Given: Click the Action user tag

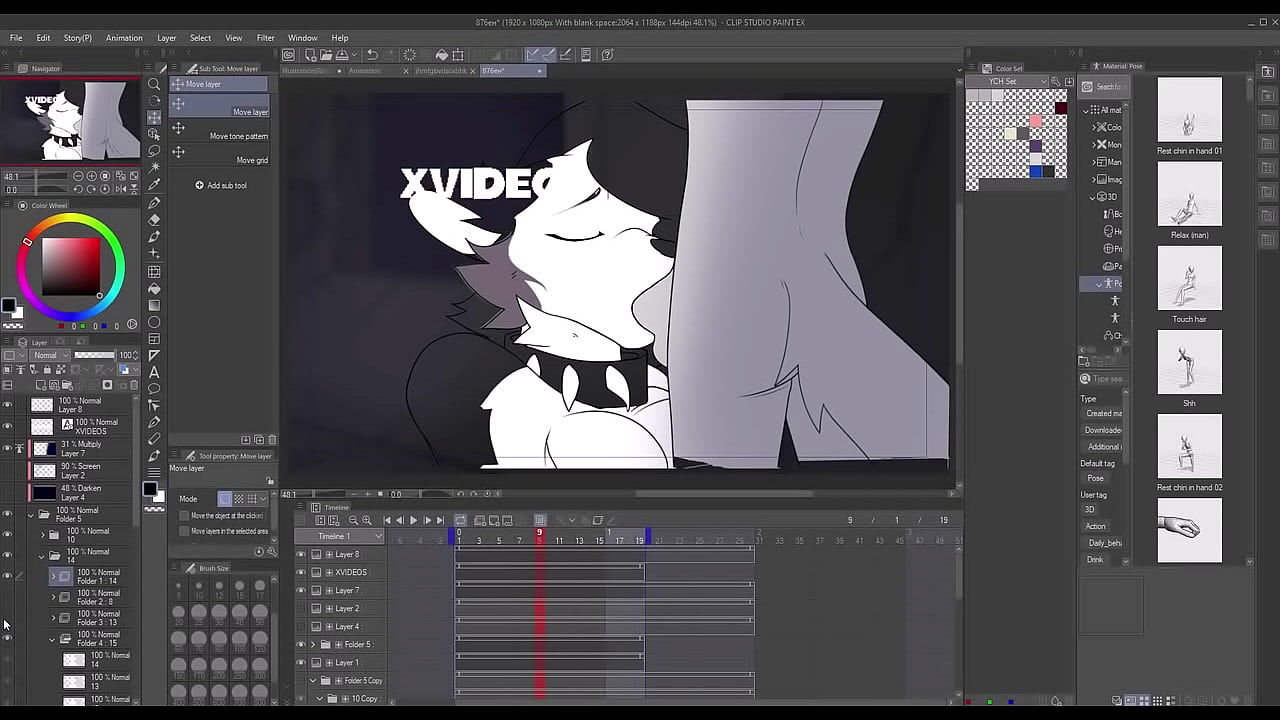Looking at the screenshot, I should (1096, 526).
